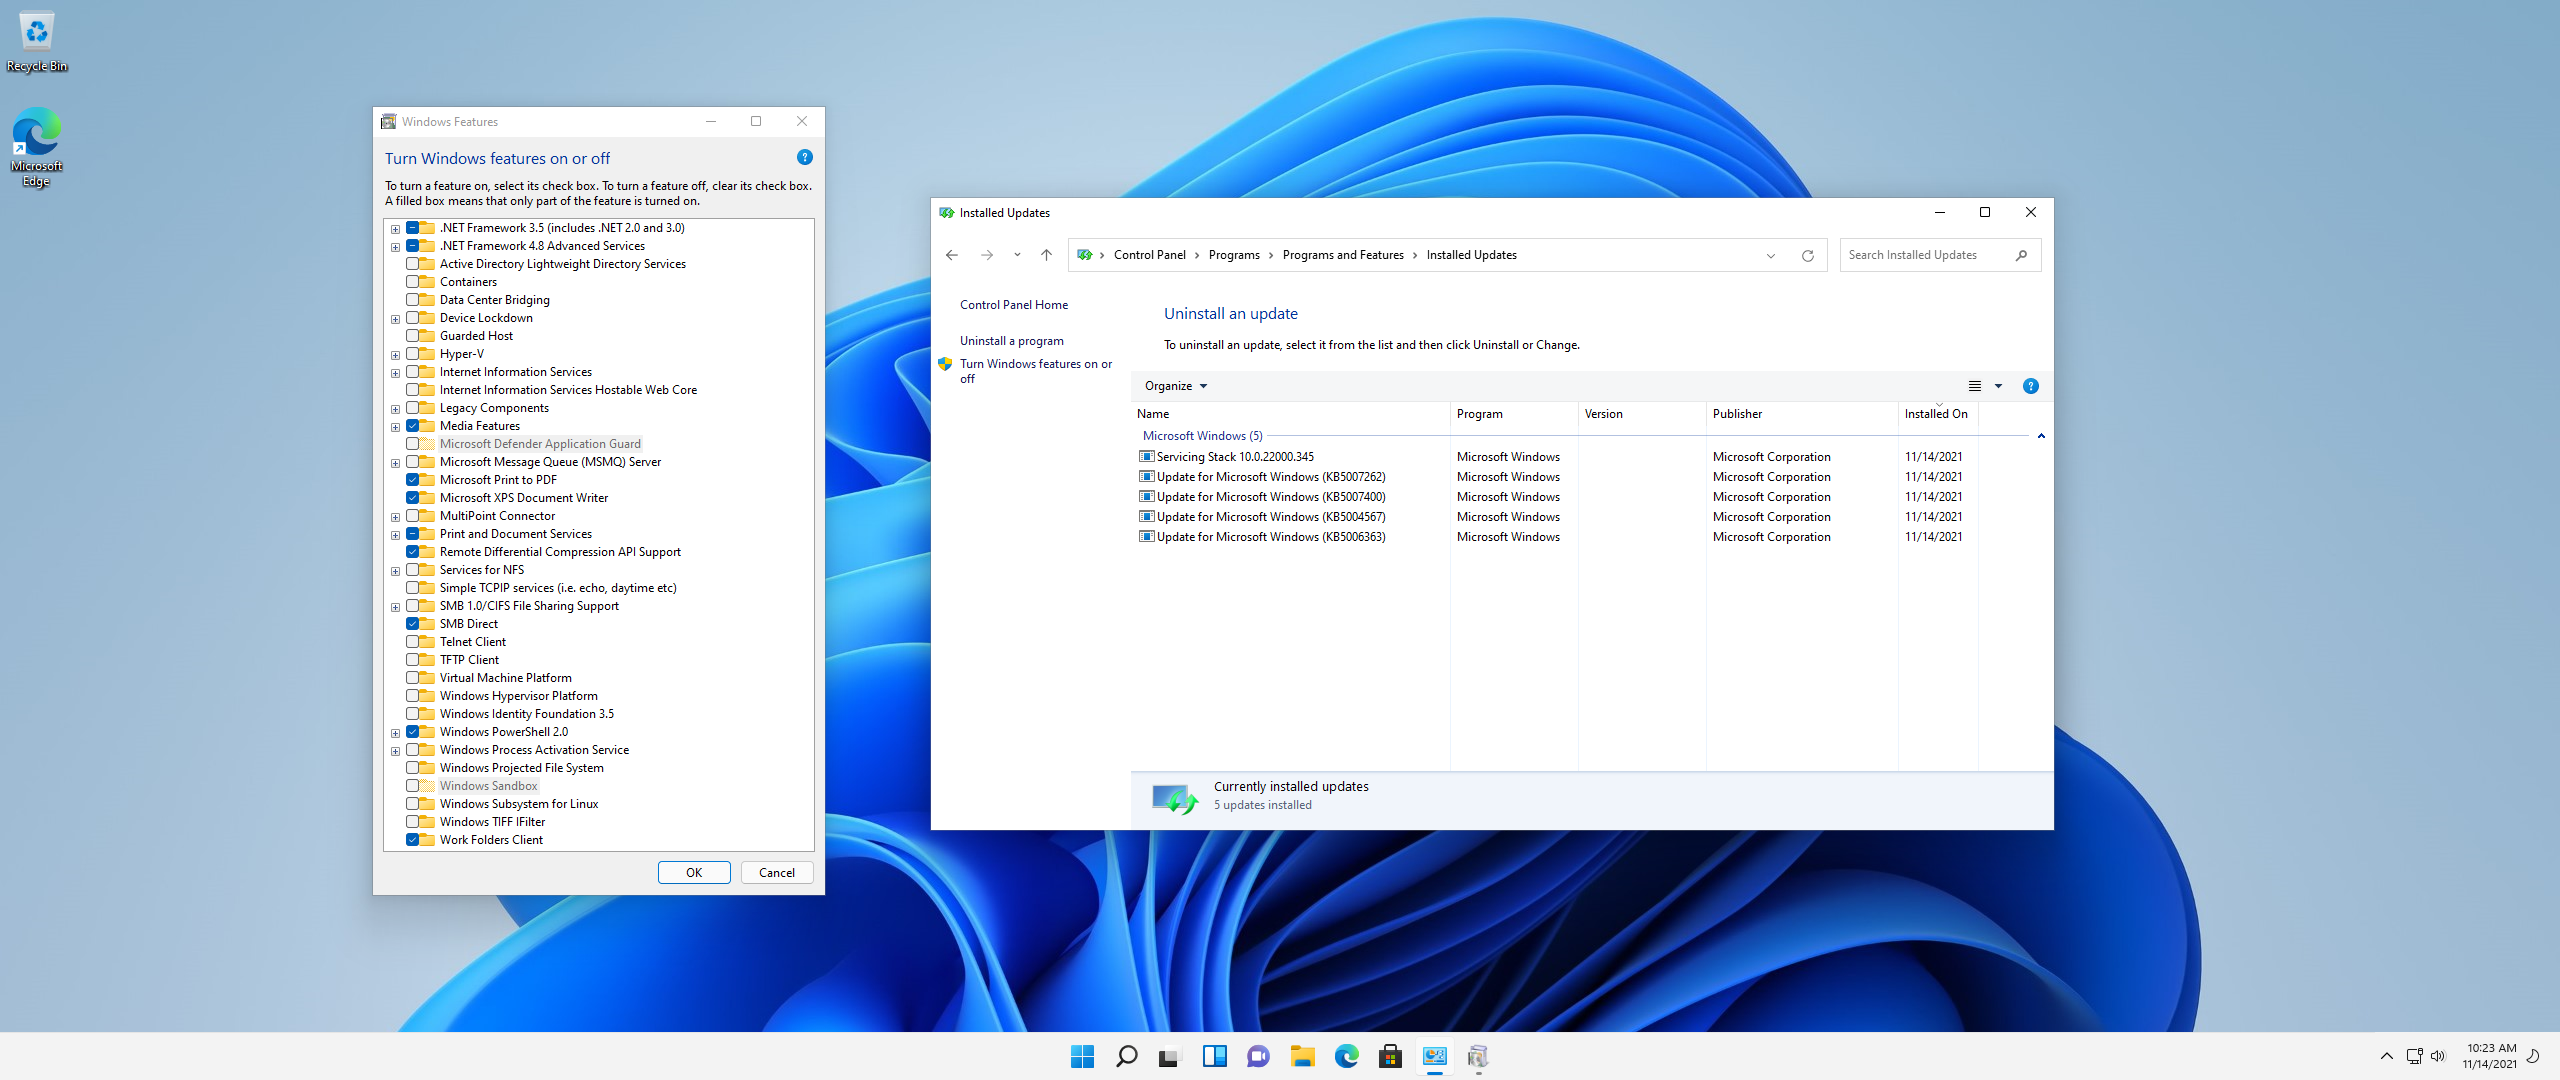The width and height of the screenshot is (2560, 1080).
Task: Open the Organize dropdown menu
Action: [1175, 386]
